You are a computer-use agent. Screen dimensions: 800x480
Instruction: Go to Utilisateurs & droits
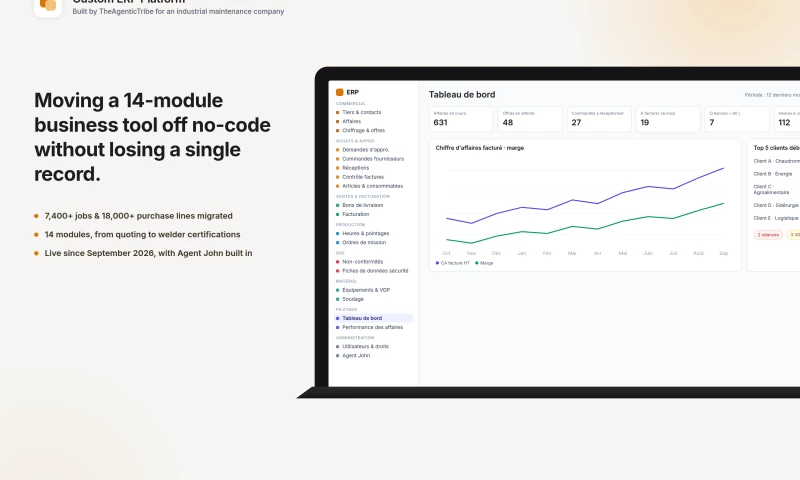click(365, 346)
